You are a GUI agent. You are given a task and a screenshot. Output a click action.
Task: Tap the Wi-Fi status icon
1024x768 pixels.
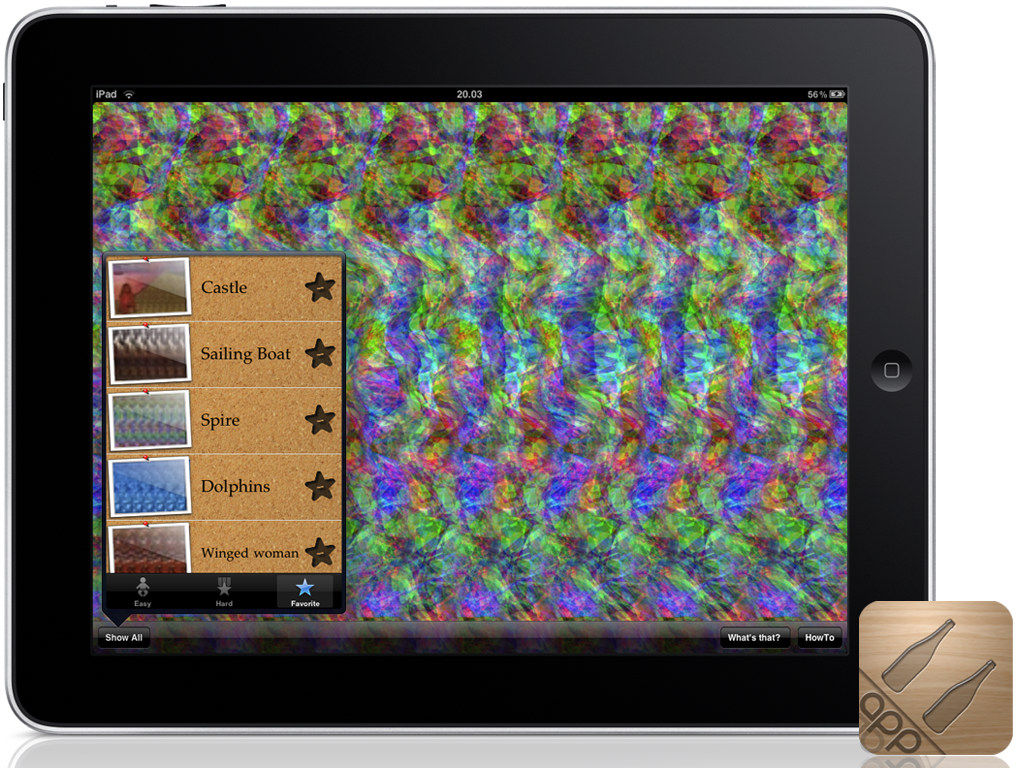click(129, 95)
